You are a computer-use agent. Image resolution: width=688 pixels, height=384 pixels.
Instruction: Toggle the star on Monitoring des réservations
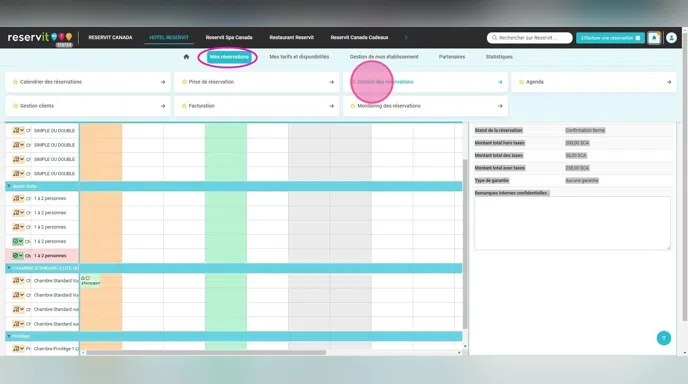coord(353,106)
